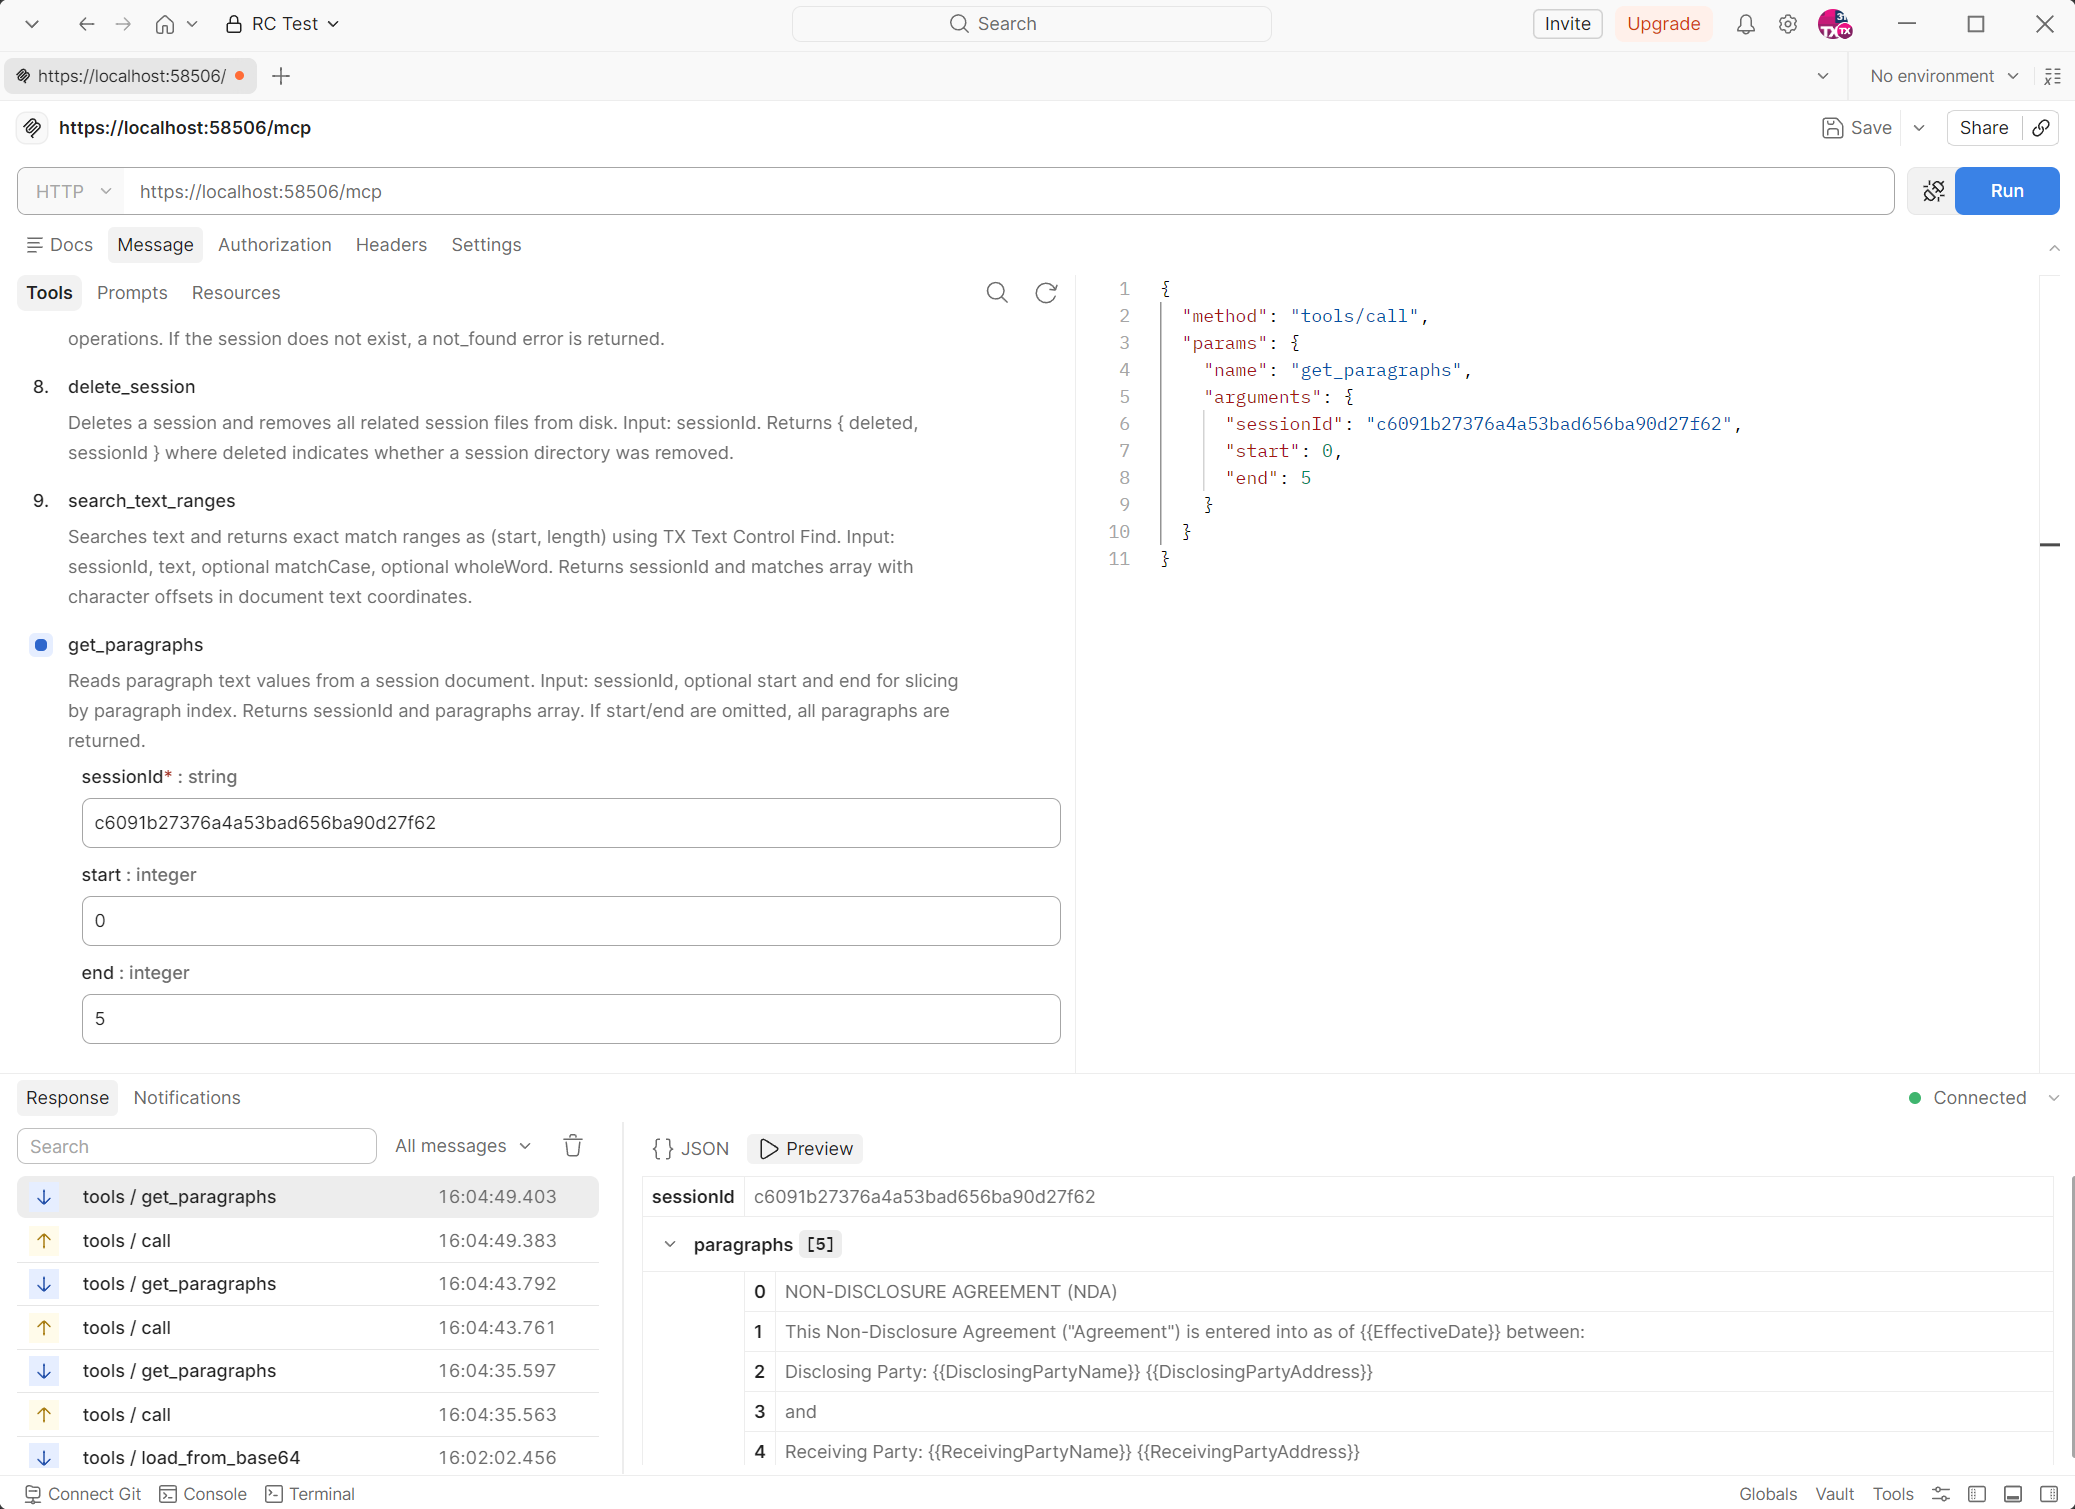Screen dimensions: 2075x1509
Task: Toggle the bottom pane layout icon
Action: 2013,1494
